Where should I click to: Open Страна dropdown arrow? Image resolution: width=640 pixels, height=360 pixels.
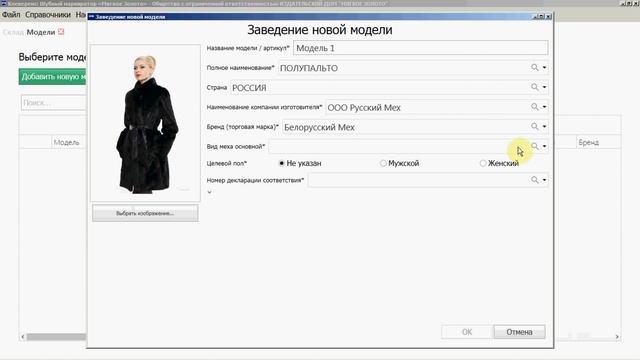click(544, 87)
